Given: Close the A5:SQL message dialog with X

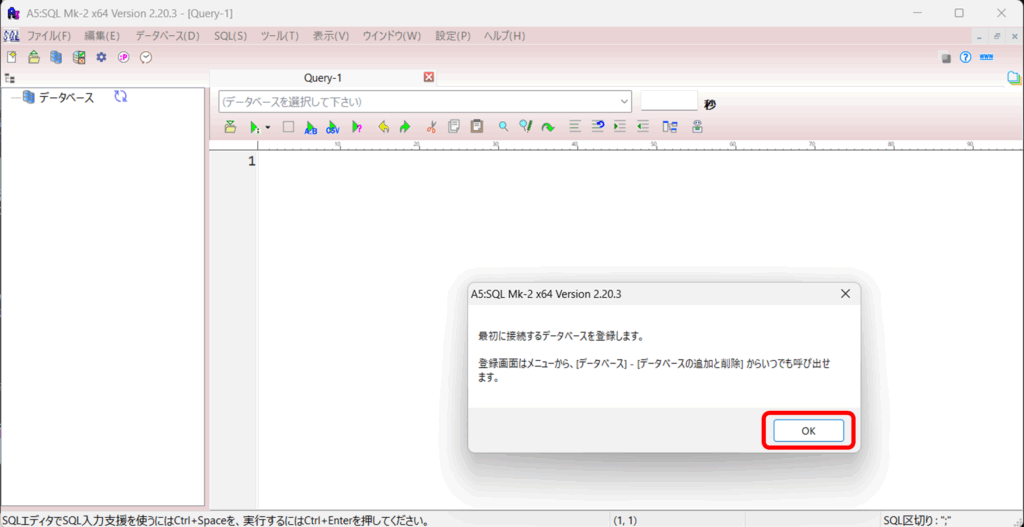Looking at the screenshot, I should 845,294.
